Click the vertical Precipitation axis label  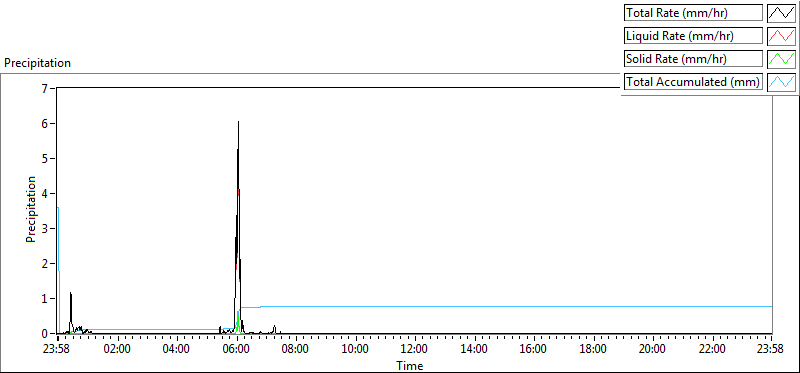coord(31,210)
